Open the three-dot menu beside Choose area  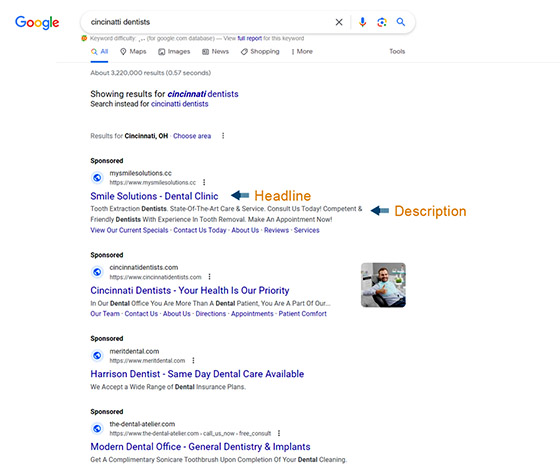tap(223, 136)
